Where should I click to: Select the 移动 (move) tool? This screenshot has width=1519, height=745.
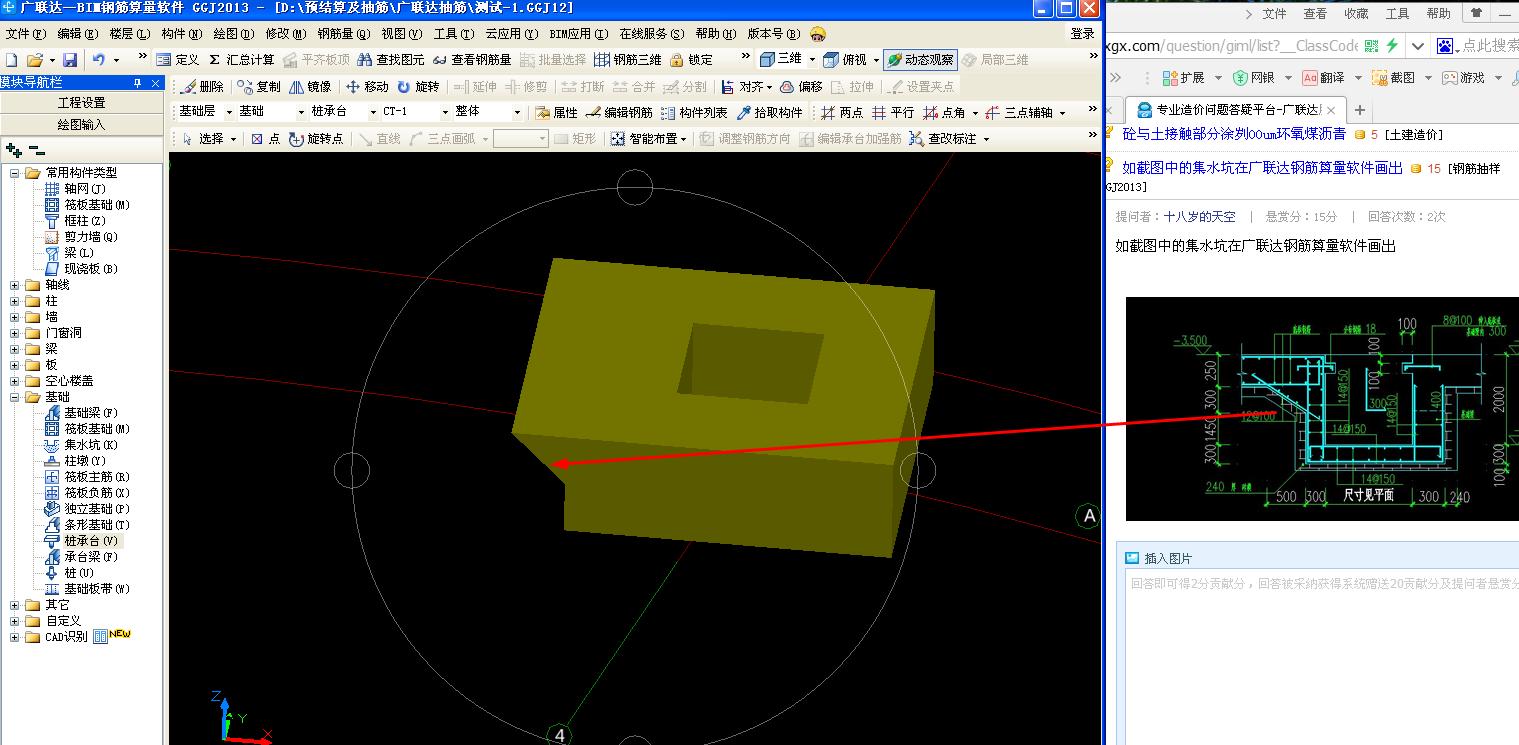(367, 87)
